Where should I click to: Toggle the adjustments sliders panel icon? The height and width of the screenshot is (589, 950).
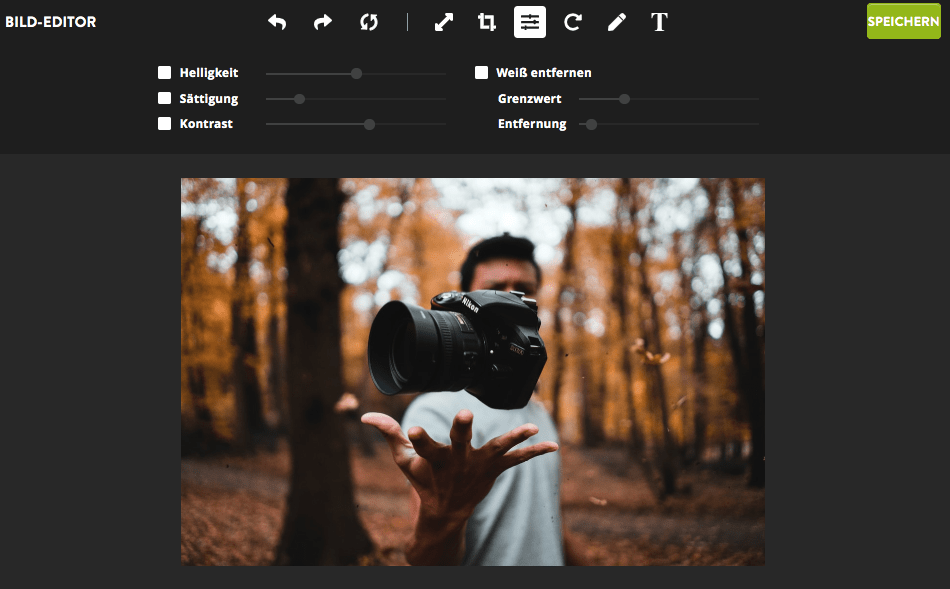click(x=530, y=22)
